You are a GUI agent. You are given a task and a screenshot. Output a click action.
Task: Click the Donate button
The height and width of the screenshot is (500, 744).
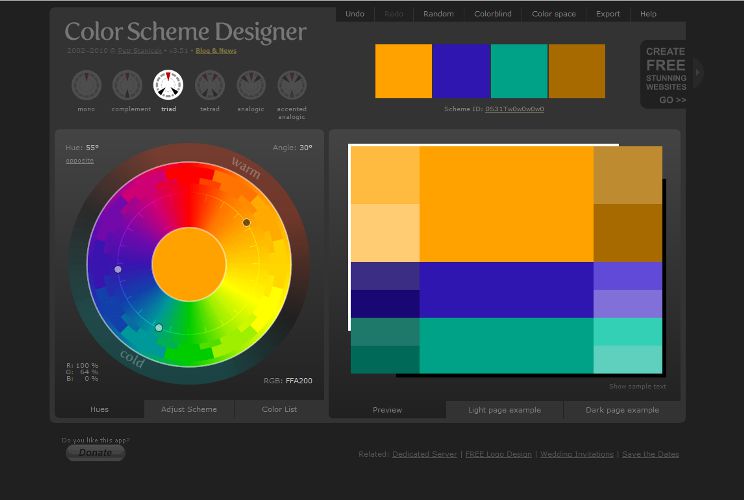pos(95,453)
